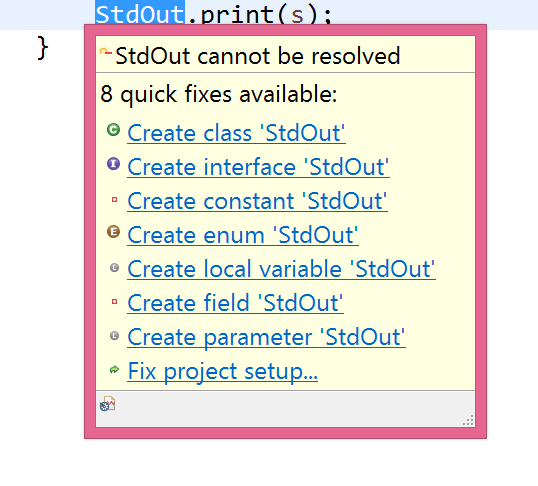538x486 pixels.
Task: Select Create class 'StdOut' quick fix
Action: [x=236, y=133]
